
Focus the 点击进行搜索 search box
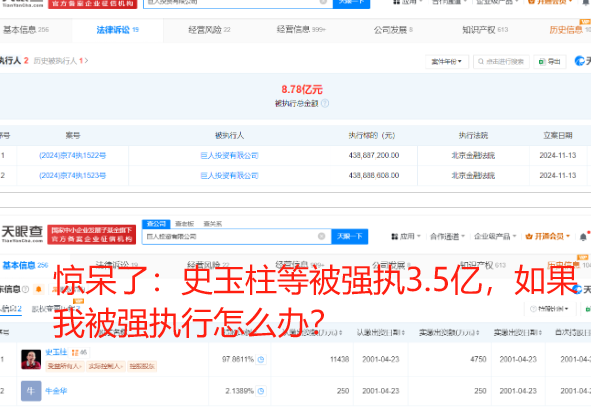(x=501, y=62)
